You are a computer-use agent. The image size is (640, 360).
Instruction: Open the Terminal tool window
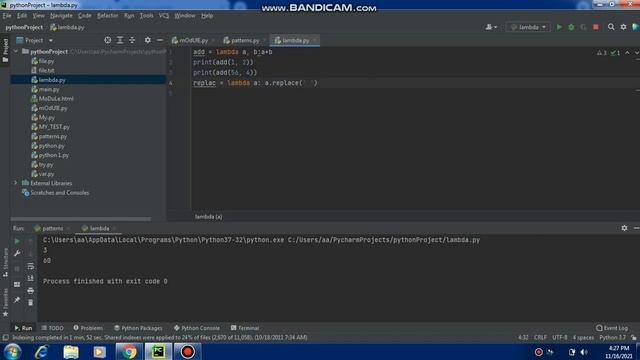(x=245, y=328)
